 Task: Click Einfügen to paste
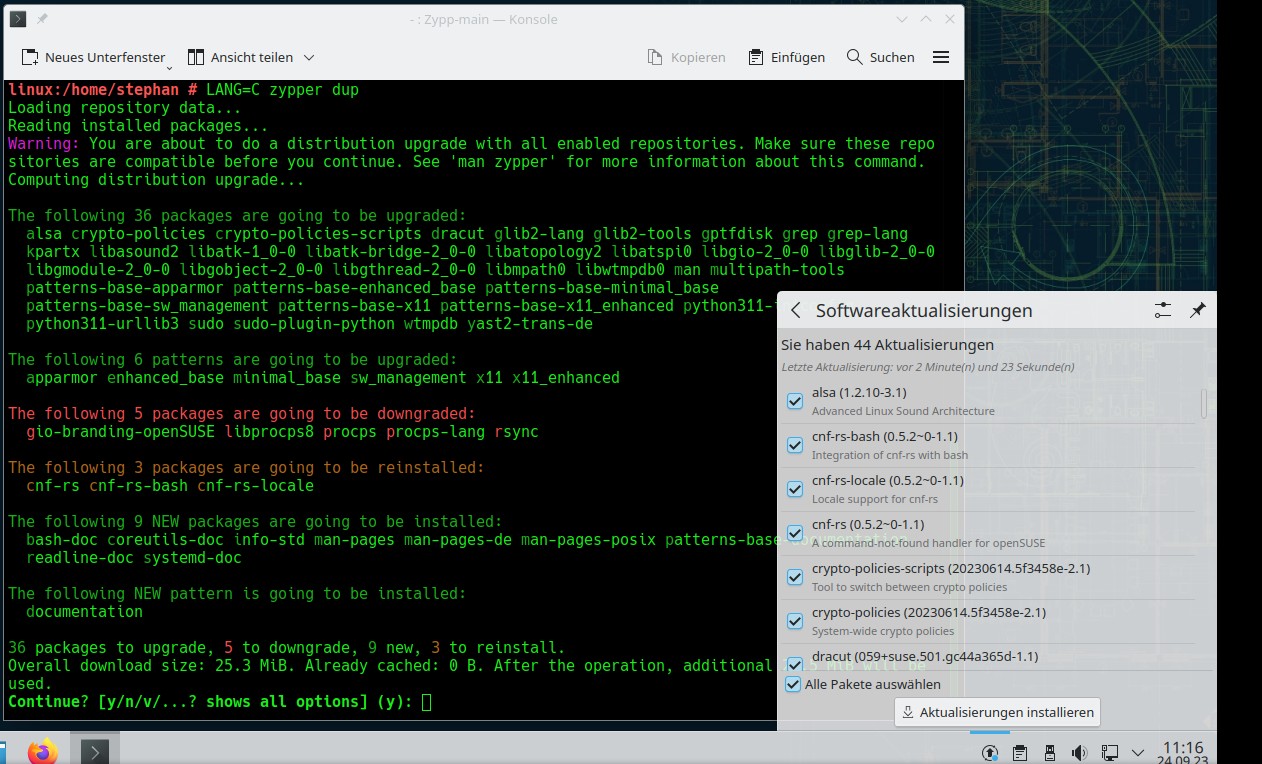[786, 57]
